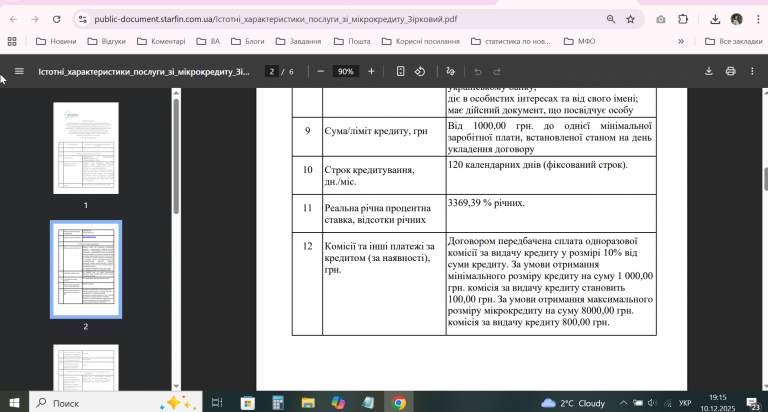Zoom out of the PDF
The width and height of the screenshot is (768, 412).
(x=320, y=72)
